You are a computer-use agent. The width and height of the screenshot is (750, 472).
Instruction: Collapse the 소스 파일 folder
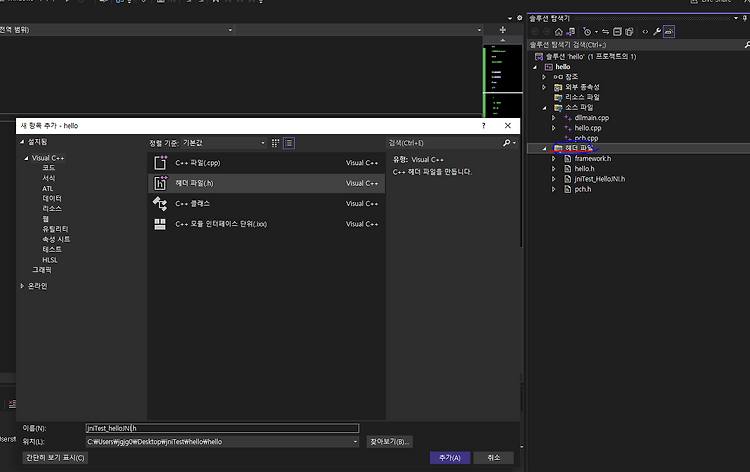coord(544,108)
